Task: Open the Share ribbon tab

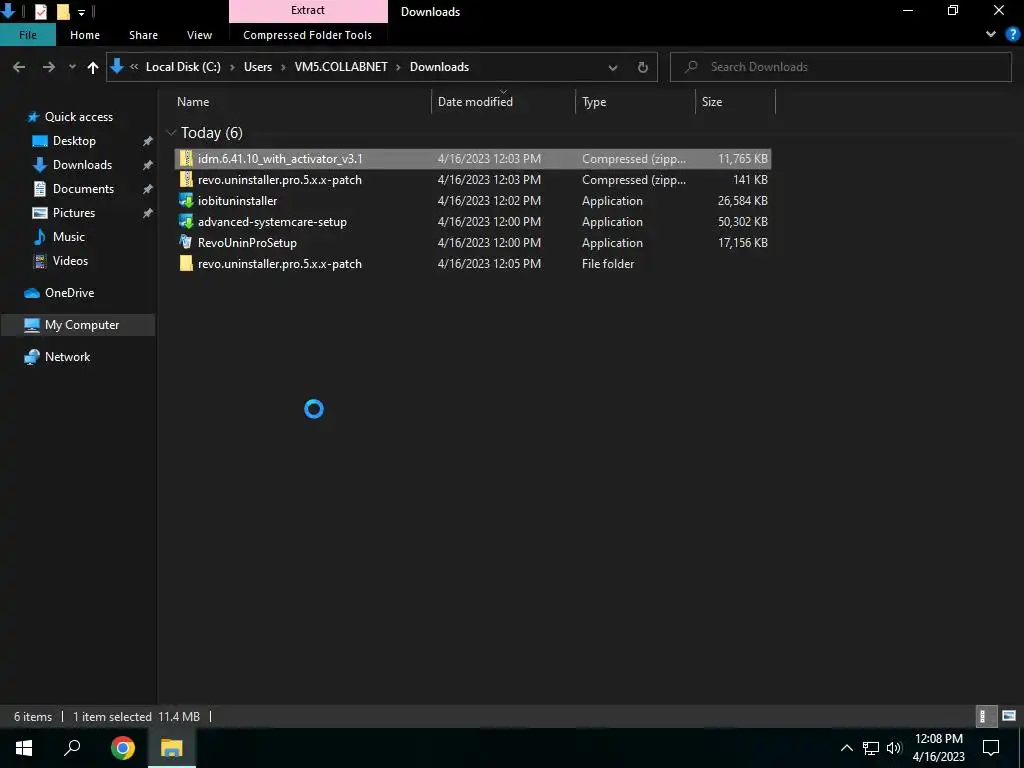Action: [x=143, y=35]
